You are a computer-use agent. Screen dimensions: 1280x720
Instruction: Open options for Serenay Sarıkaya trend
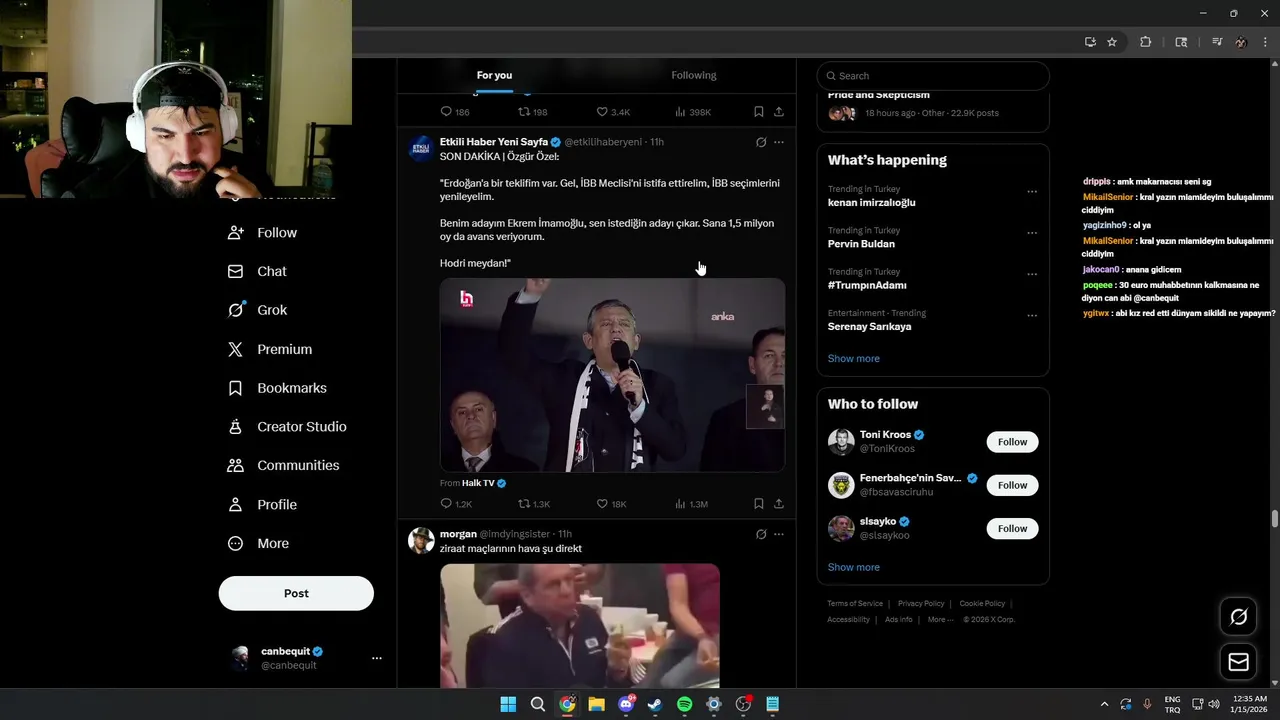(x=1032, y=316)
